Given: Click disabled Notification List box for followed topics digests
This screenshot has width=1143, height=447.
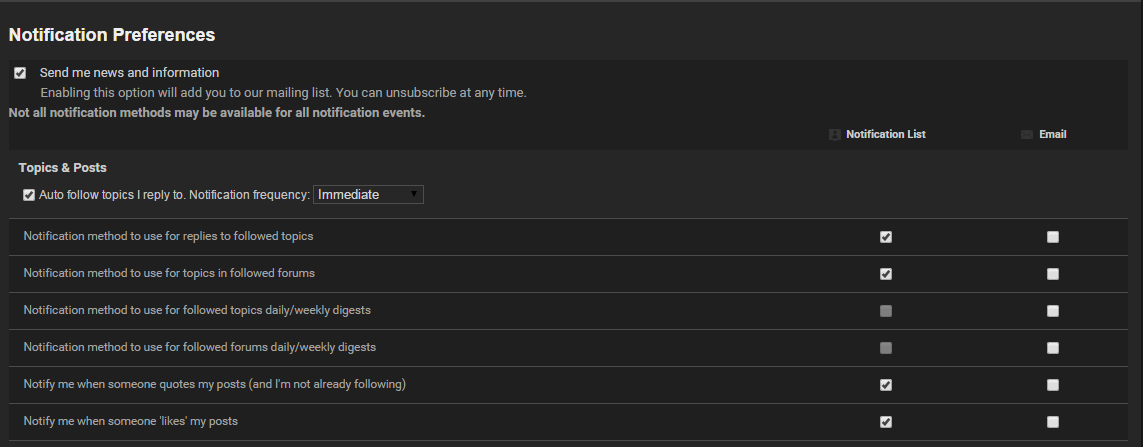Looking at the screenshot, I should click(x=886, y=311).
